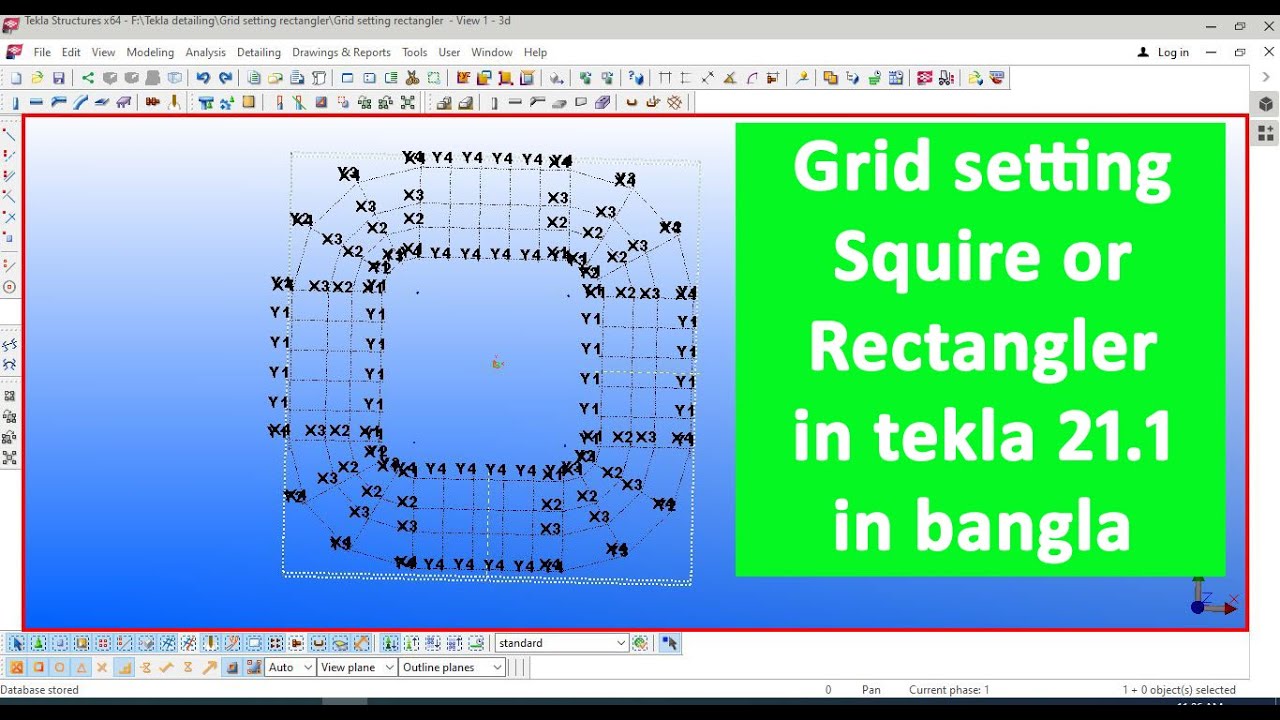
Task: Open the File menu
Action: [42, 52]
